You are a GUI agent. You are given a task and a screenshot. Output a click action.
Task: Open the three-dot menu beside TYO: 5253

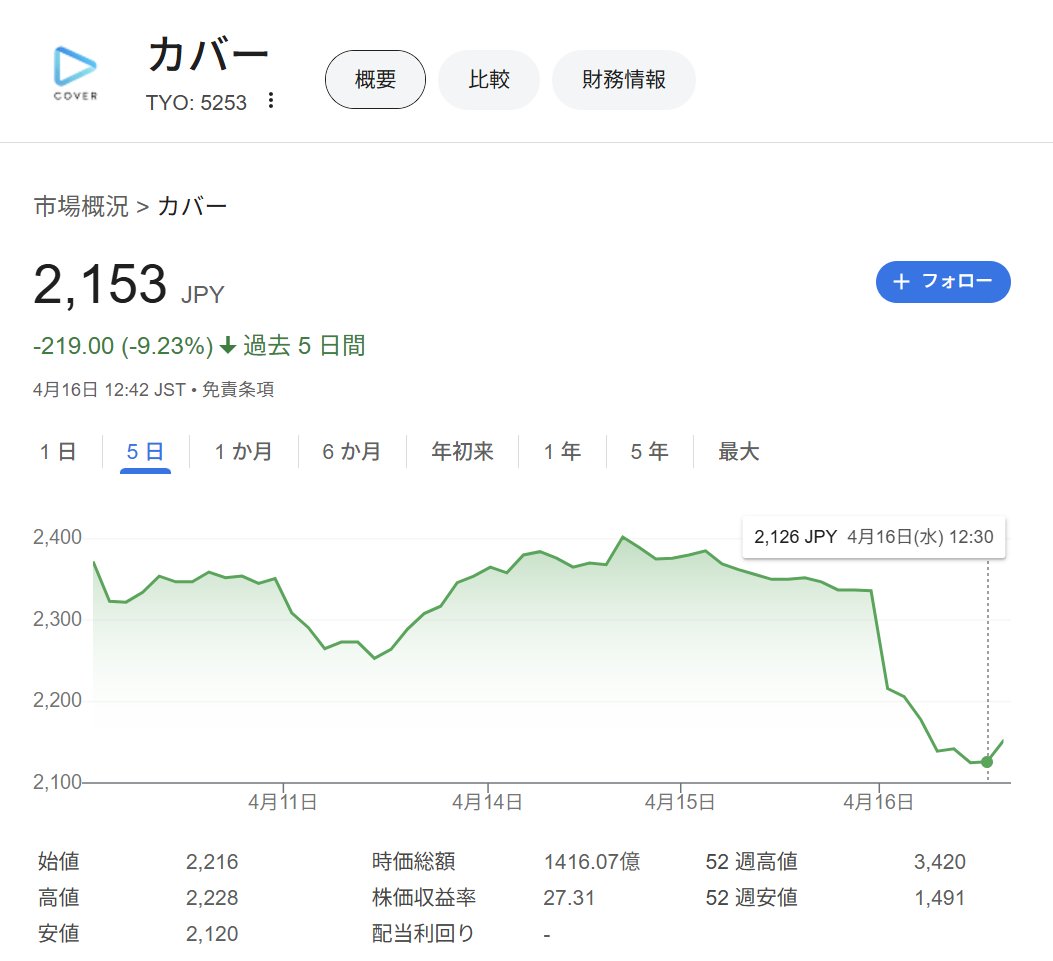pyautogui.click(x=270, y=101)
